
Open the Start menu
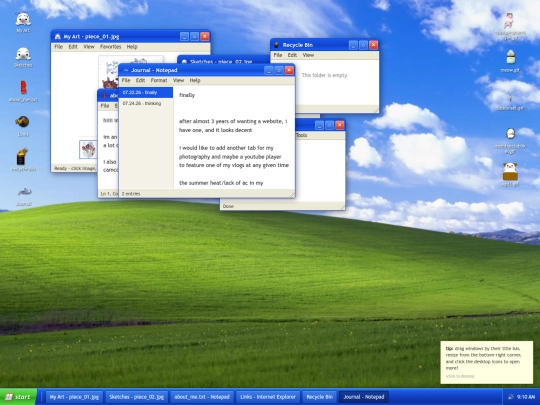[x=18, y=397]
